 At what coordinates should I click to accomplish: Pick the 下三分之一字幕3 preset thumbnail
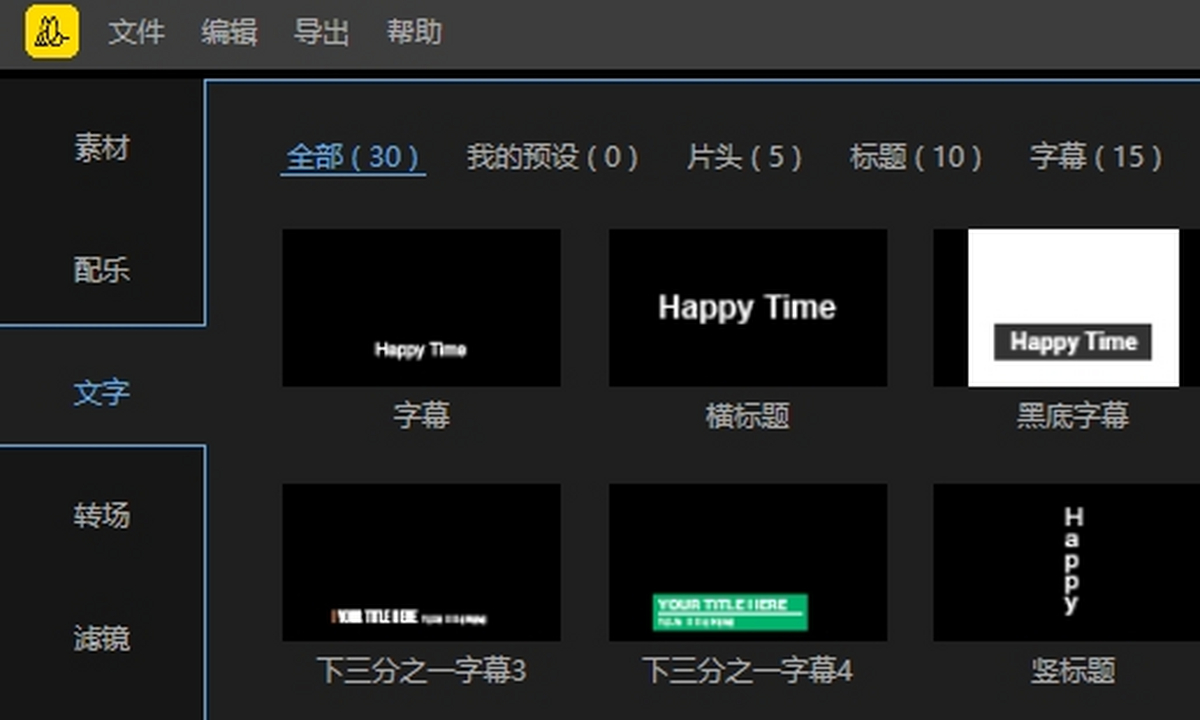[421, 562]
